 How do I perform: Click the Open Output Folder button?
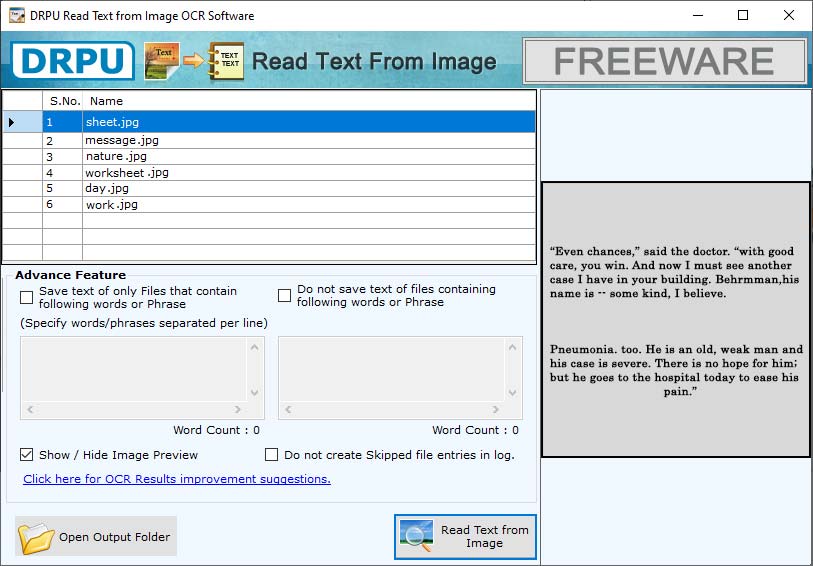96,536
